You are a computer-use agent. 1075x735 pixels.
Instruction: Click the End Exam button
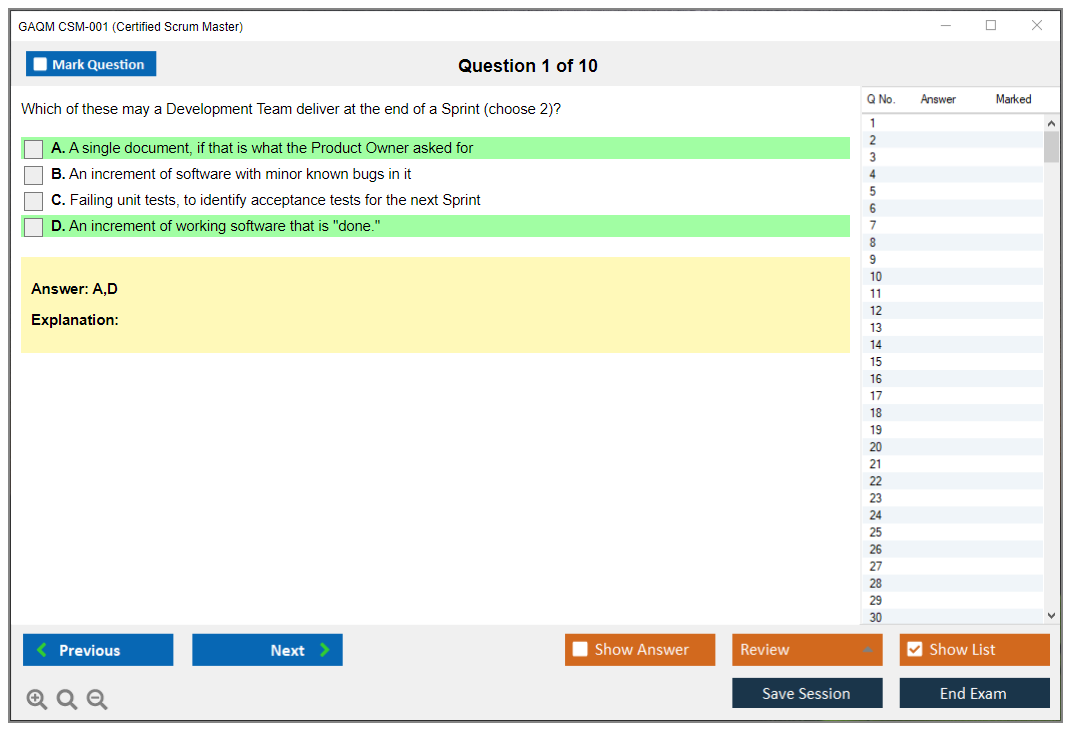pos(974,694)
